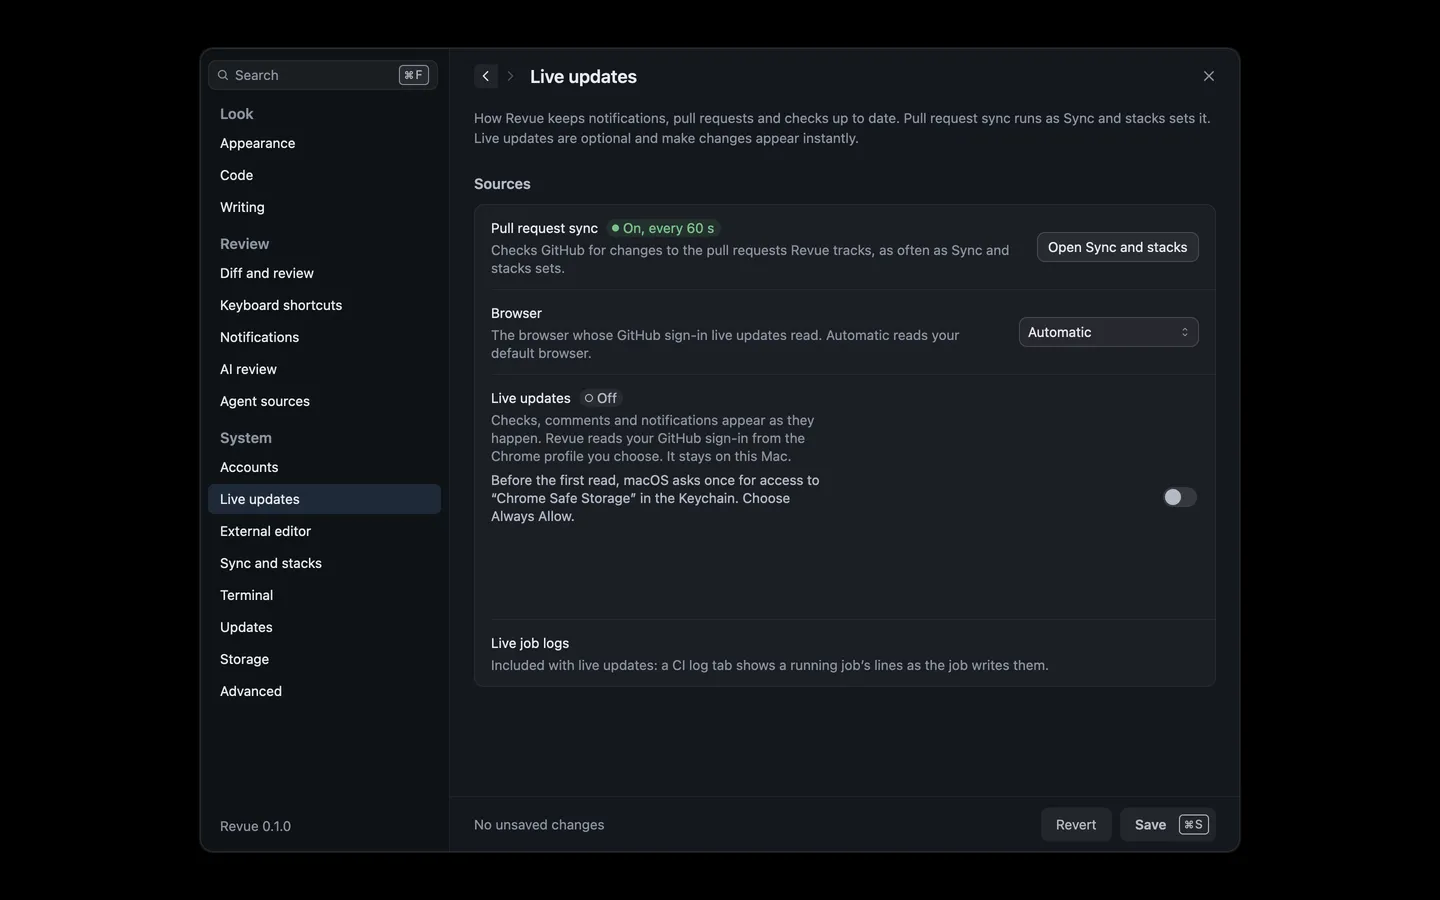
Task: Click the 'On, every 60 s' status badge
Action: point(664,228)
